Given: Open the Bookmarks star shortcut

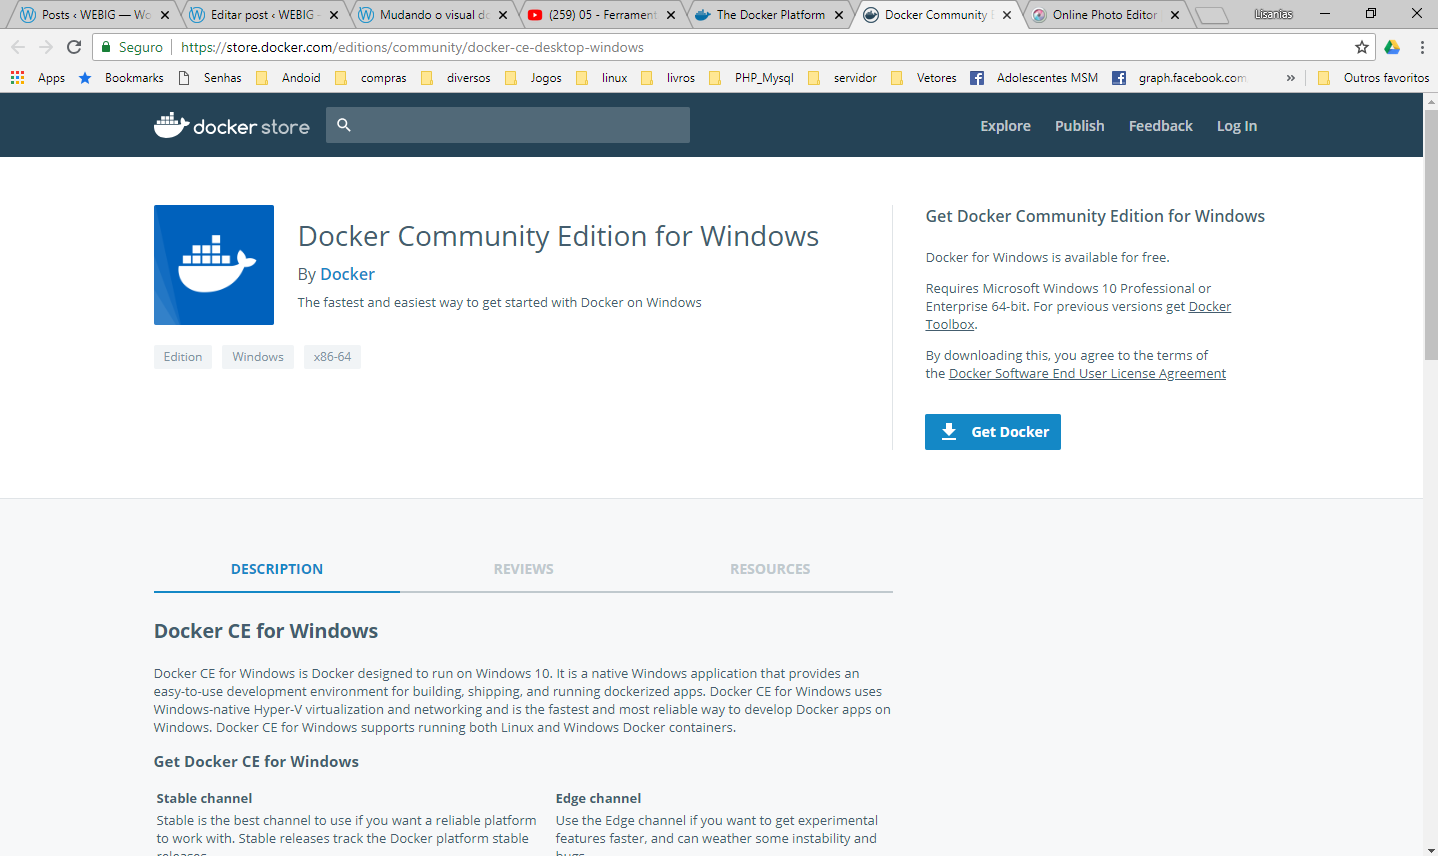Looking at the screenshot, I should pyautogui.click(x=121, y=77).
